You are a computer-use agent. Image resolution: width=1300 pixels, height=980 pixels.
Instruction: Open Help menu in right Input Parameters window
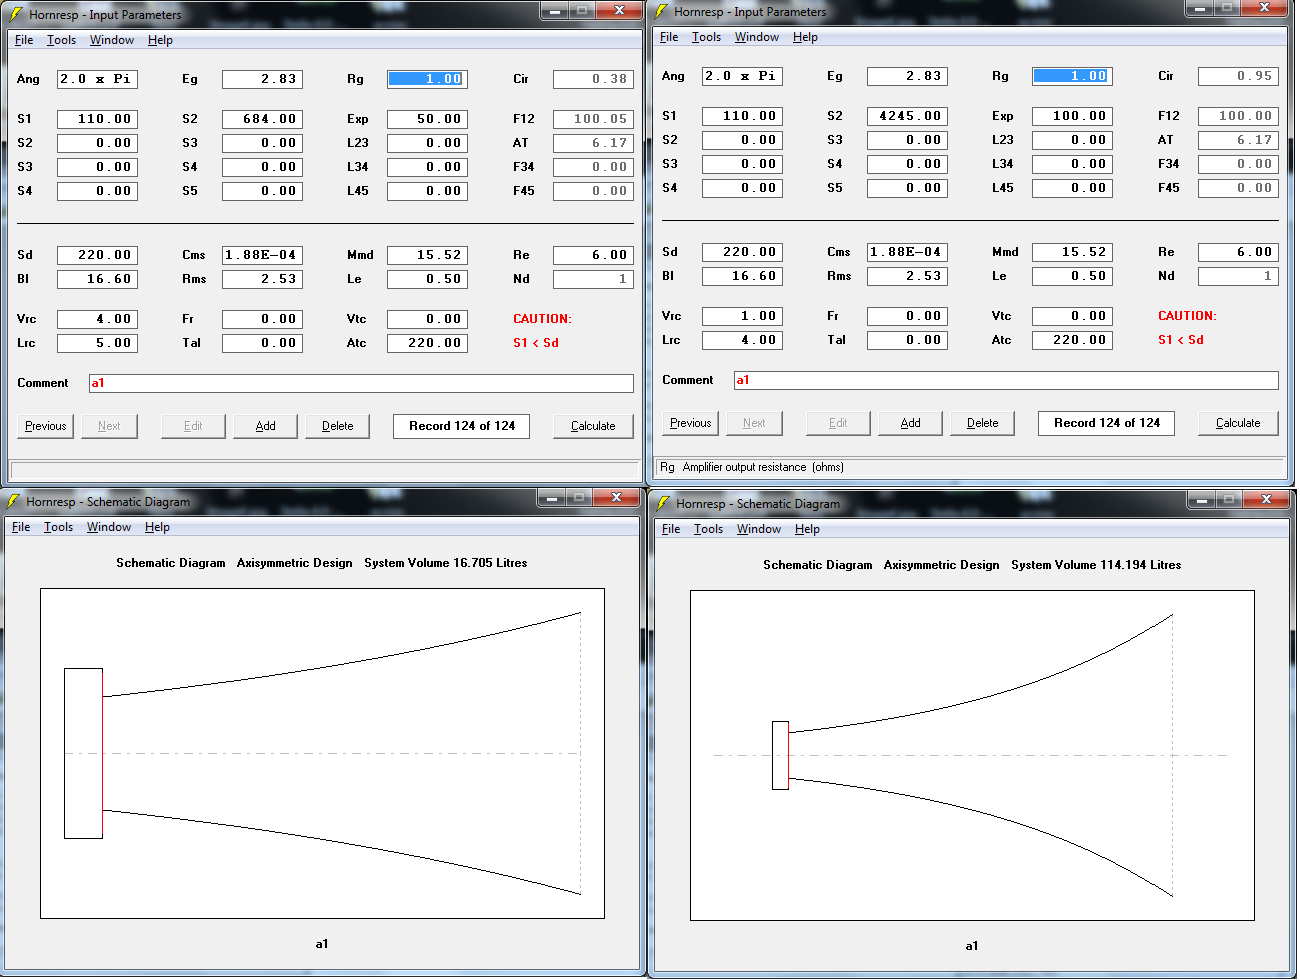805,37
